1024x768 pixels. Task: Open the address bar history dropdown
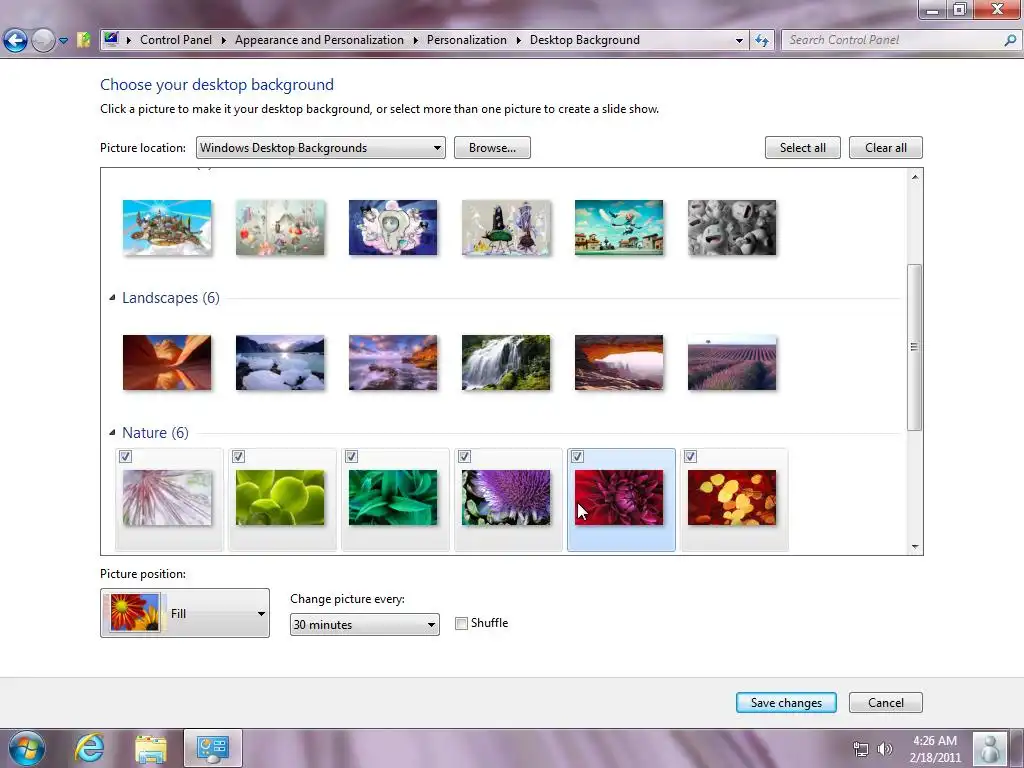739,40
